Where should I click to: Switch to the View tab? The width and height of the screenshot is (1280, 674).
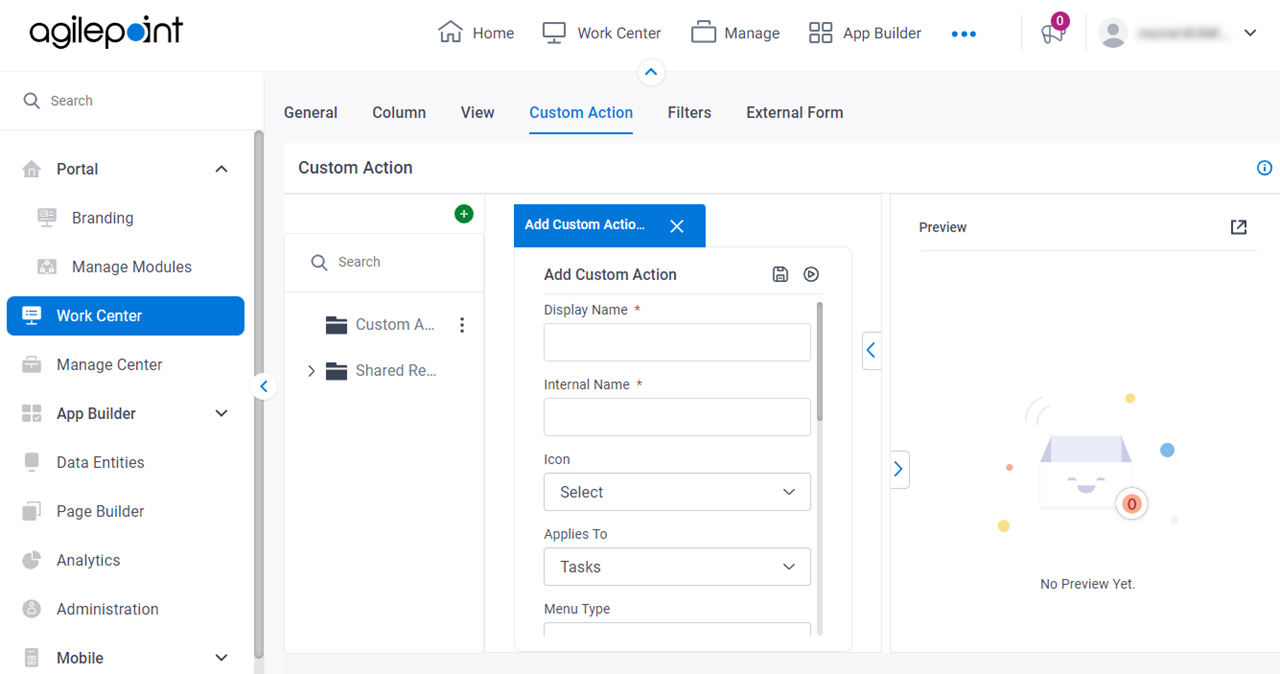477,113
